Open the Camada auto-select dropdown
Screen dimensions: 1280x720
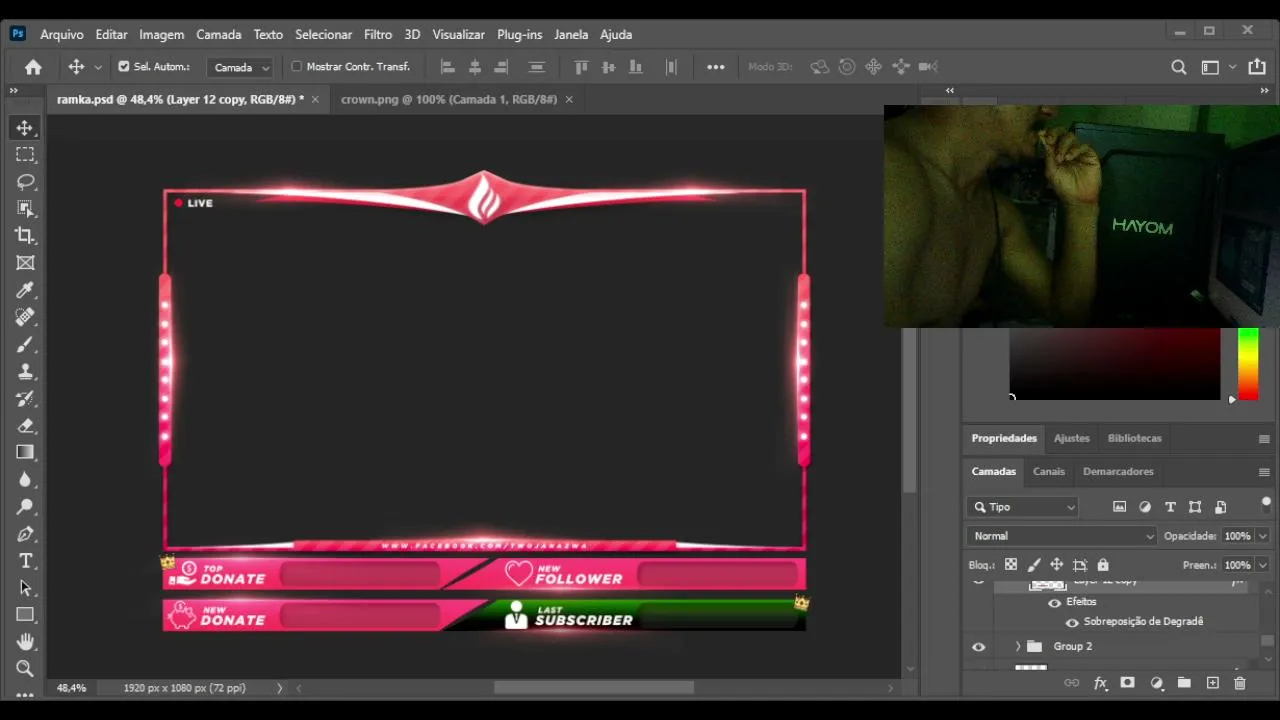(240, 67)
